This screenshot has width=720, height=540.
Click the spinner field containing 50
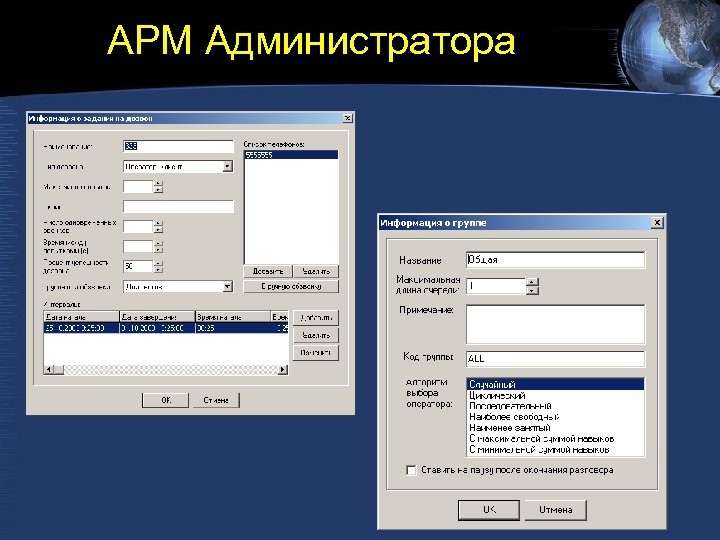click(x=138, y=266)
